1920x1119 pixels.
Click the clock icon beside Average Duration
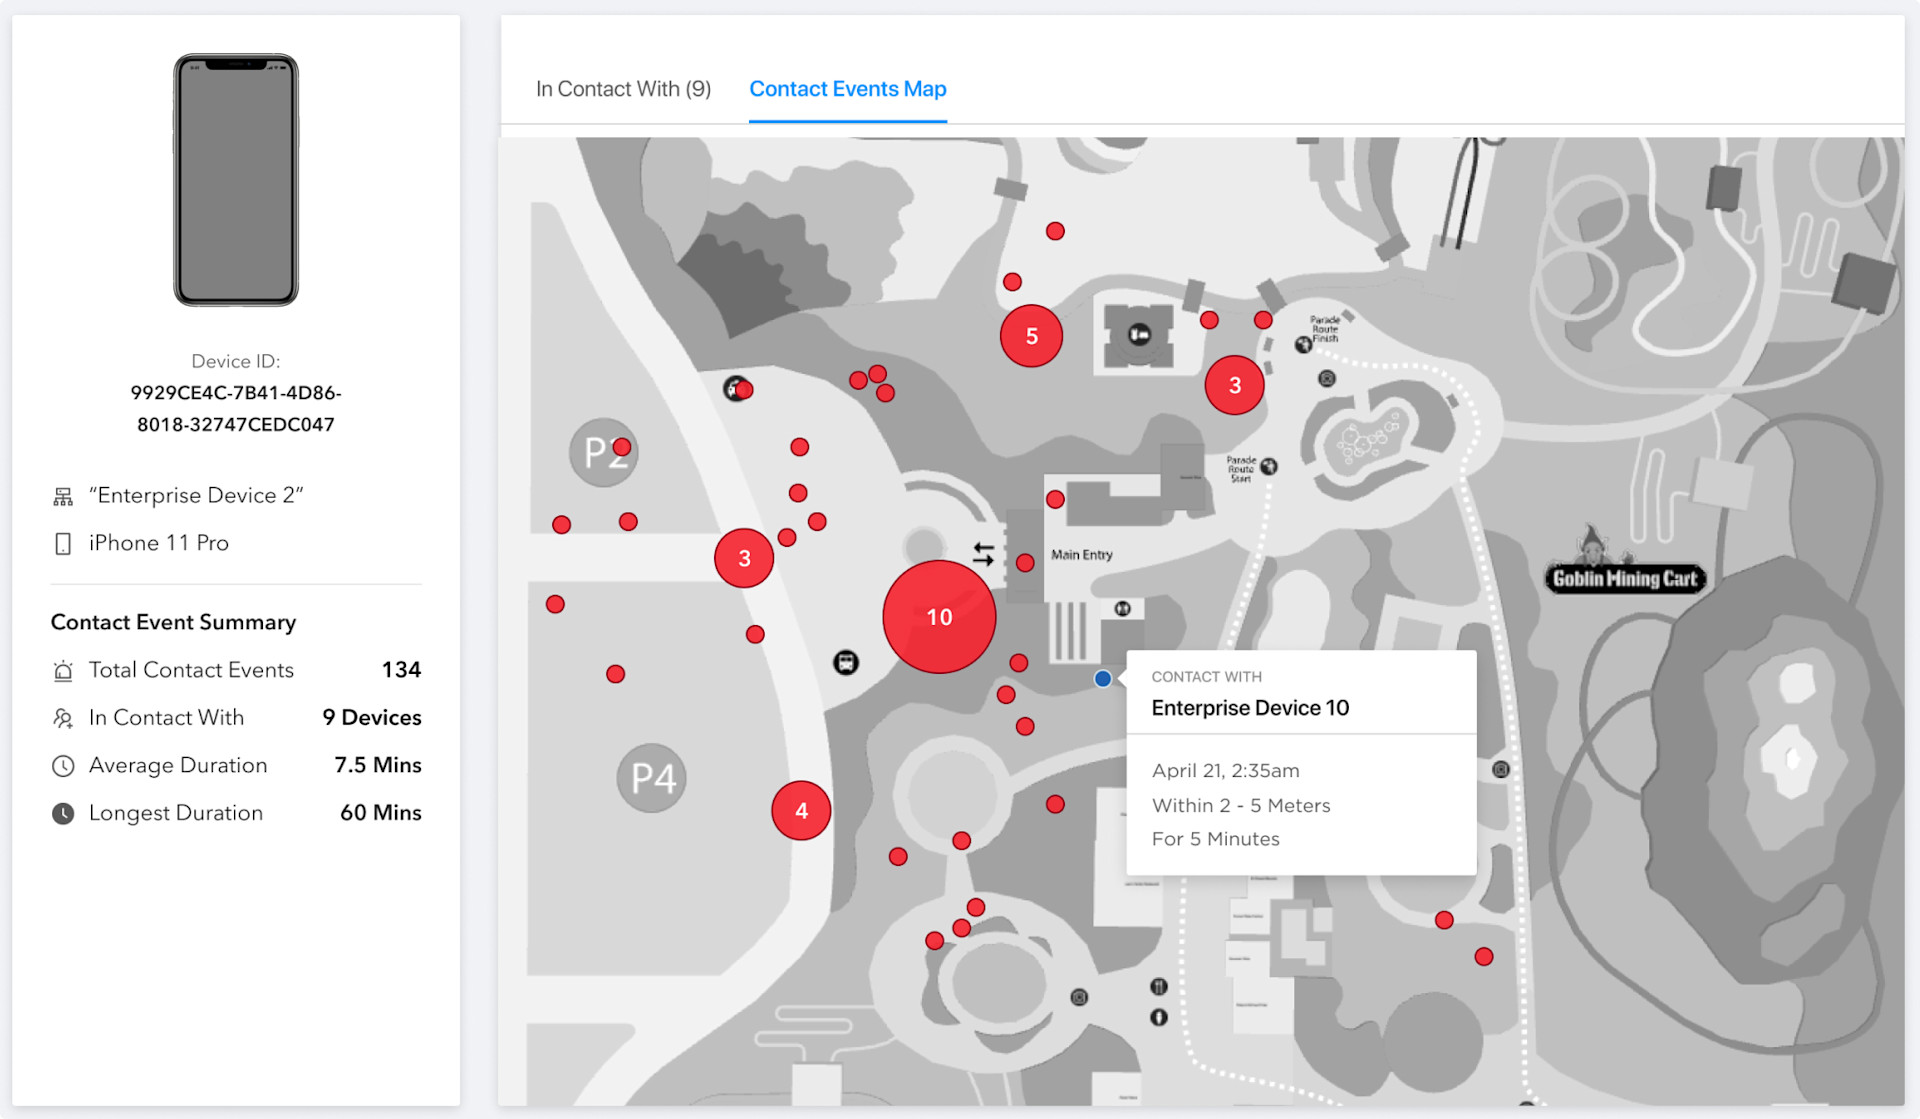coord(63,765)
